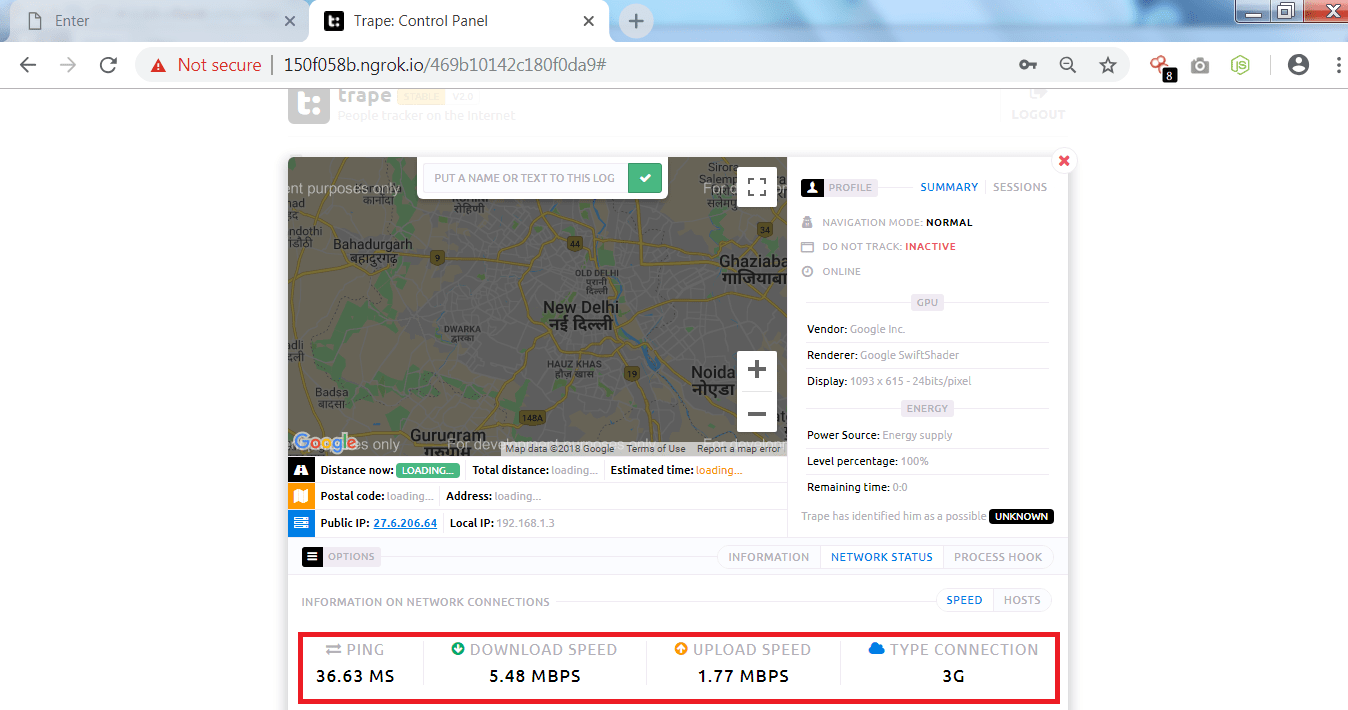This screenshot has height=710, width=1348.
Task: Click the trape logo icon
Action: click(308, 104)
